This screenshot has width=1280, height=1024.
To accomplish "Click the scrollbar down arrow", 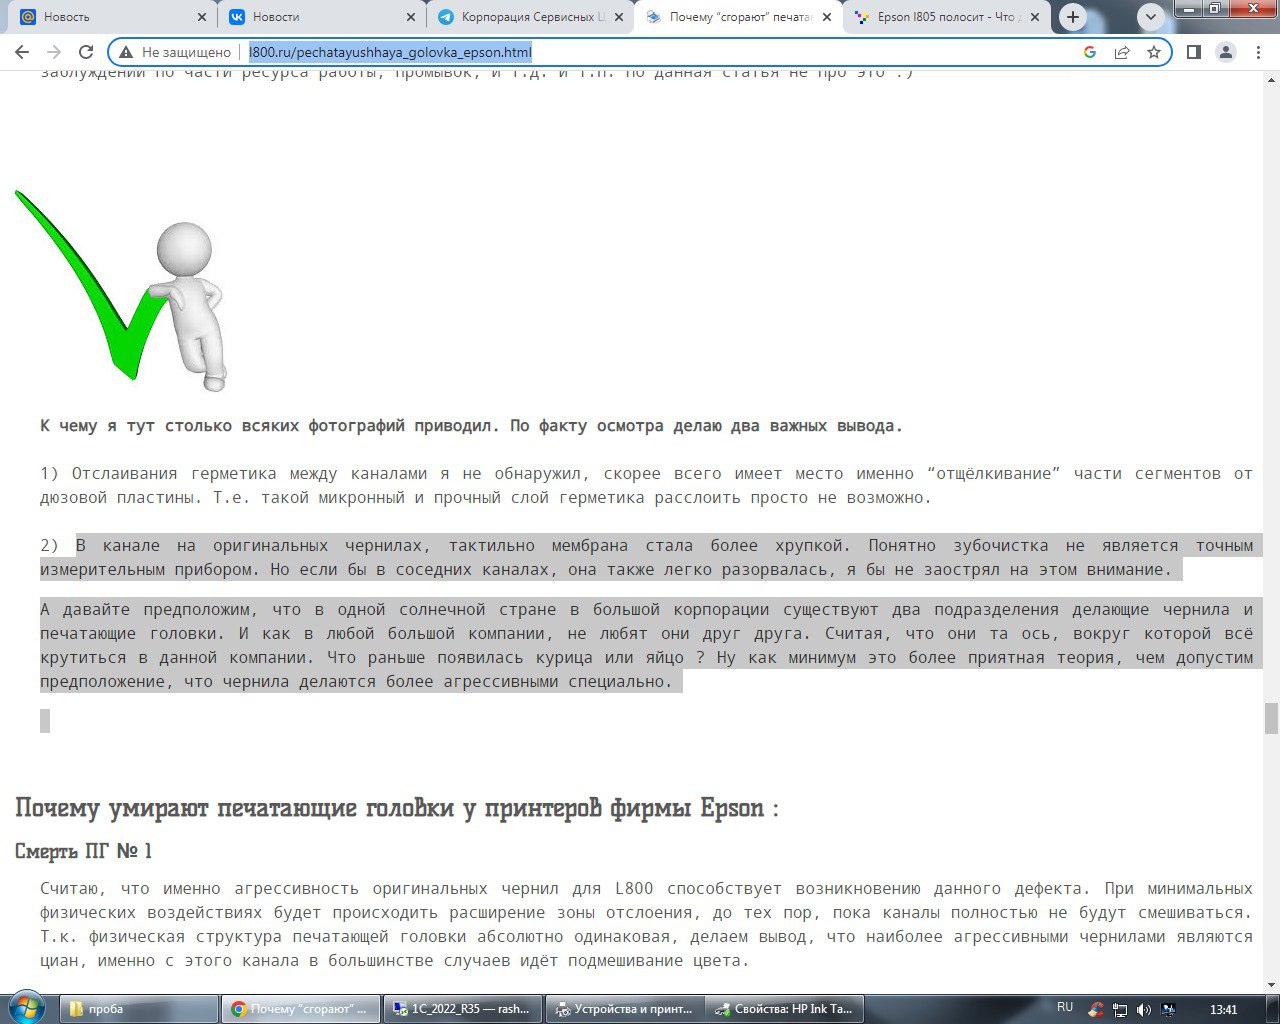I will (1271, 984).
